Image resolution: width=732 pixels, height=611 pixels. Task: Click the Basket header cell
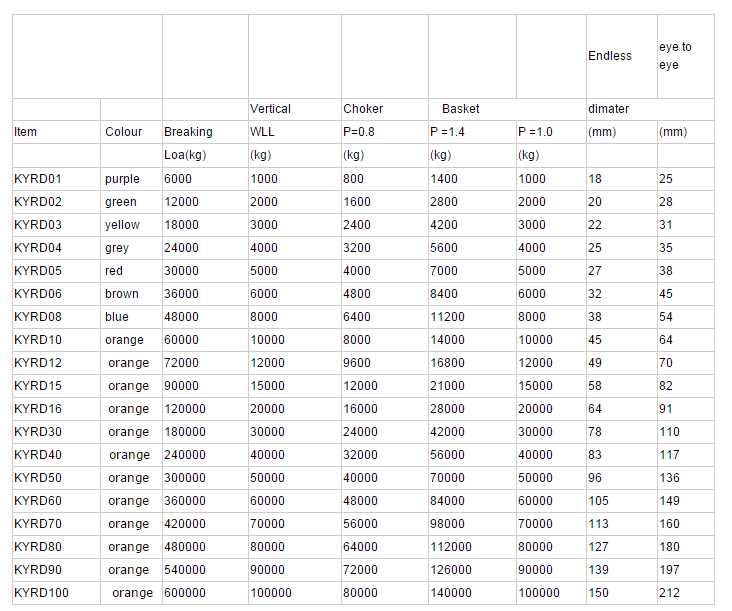[x=461, y=109]
